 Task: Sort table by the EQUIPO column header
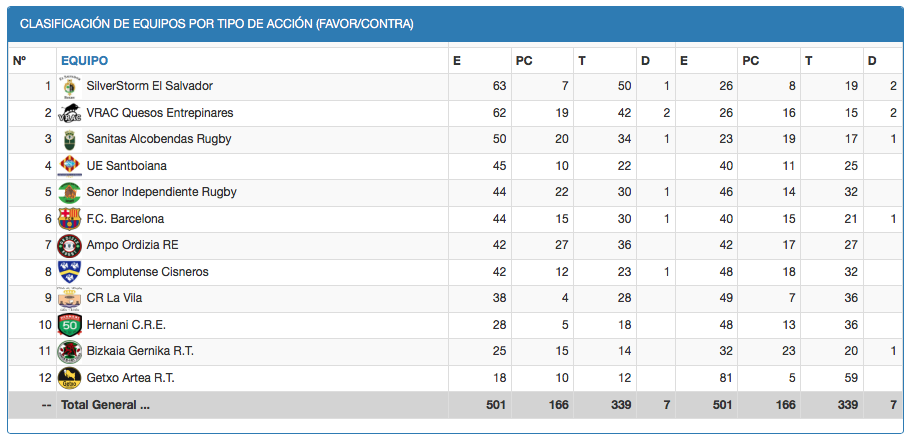tap(84, 61)
